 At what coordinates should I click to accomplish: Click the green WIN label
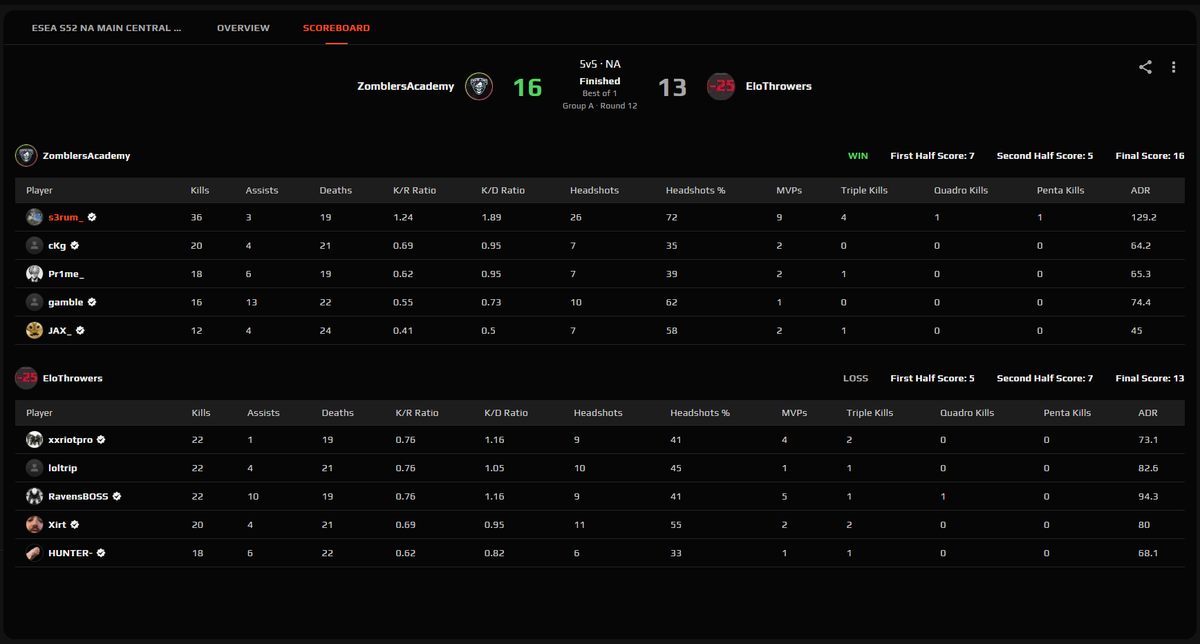(858, 156)
